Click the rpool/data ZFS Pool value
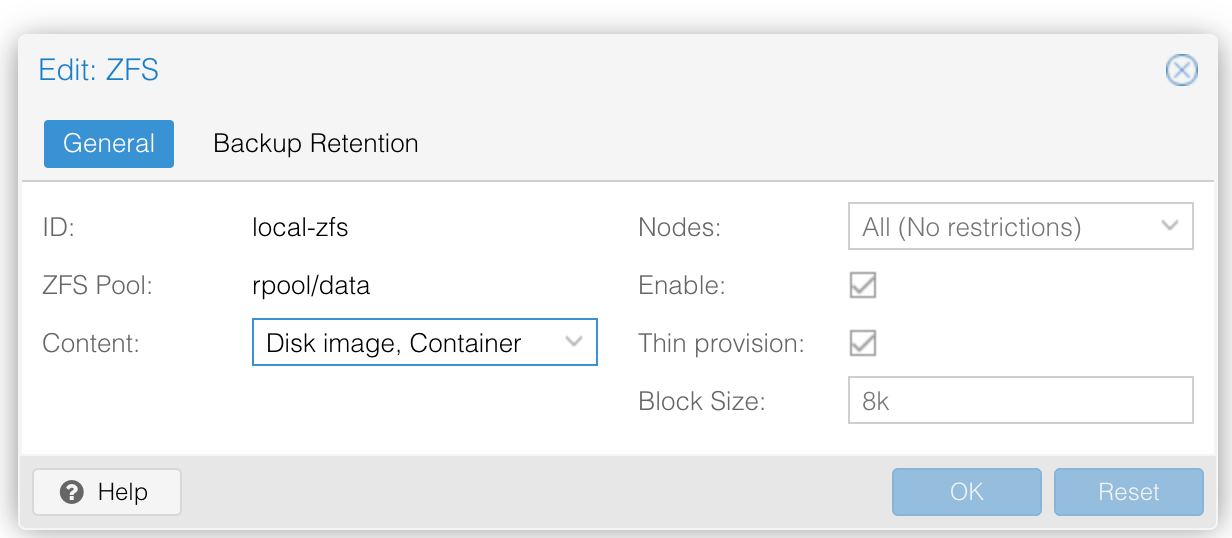The image size is (1232, 538). (311, 285)
